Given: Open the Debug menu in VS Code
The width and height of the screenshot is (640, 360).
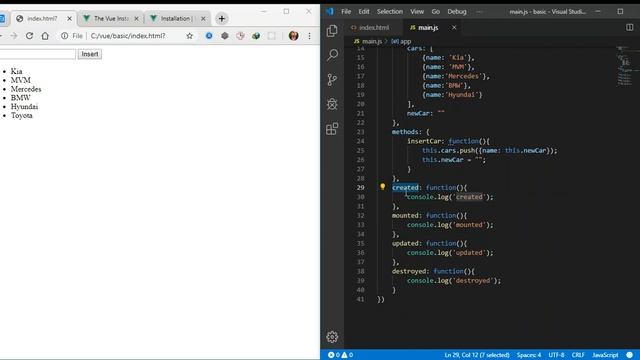Looking at the screenshot, I should pos(457,11).
